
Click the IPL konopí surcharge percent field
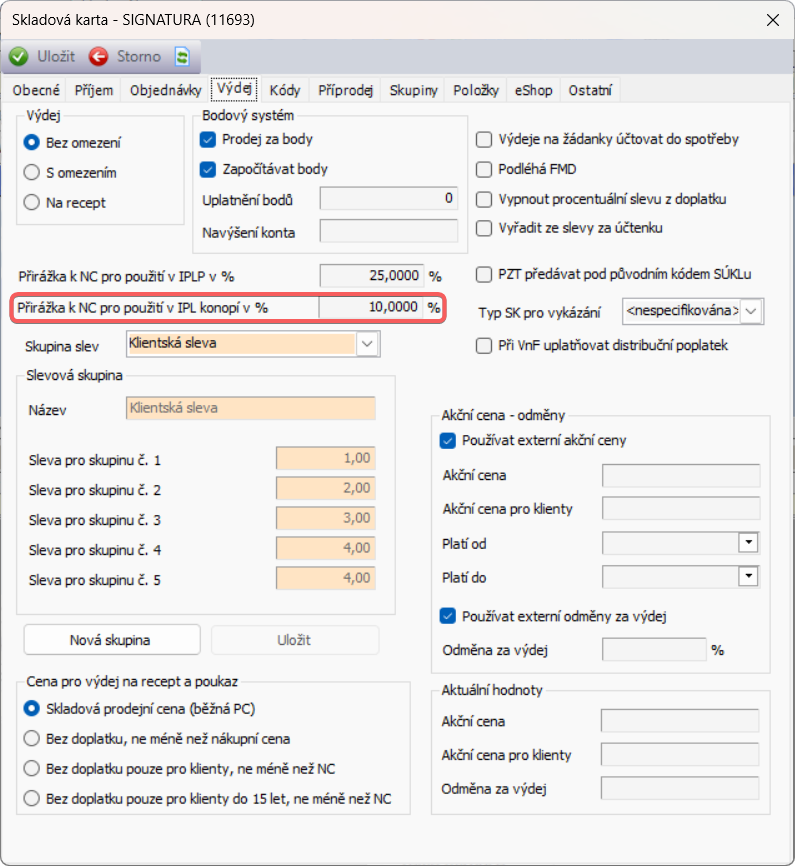(x=370, y=308)
